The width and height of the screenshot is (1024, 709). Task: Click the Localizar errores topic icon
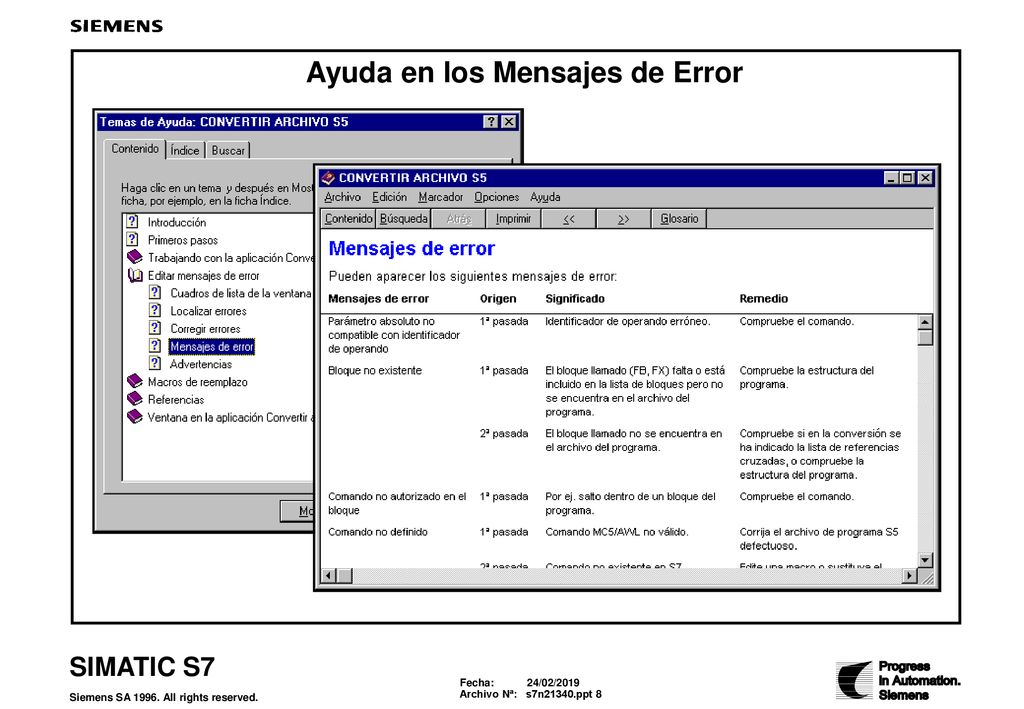[x=155, y=310]
